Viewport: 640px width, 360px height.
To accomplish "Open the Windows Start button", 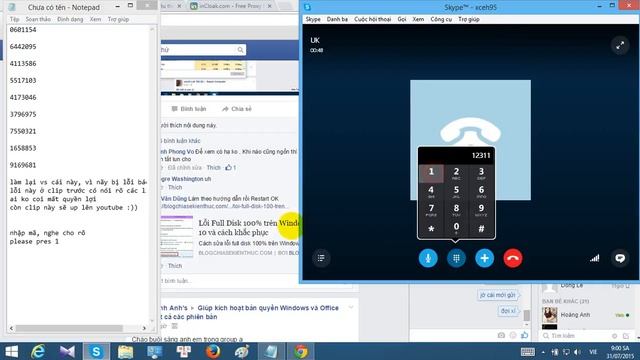I will tap(11, 351).
